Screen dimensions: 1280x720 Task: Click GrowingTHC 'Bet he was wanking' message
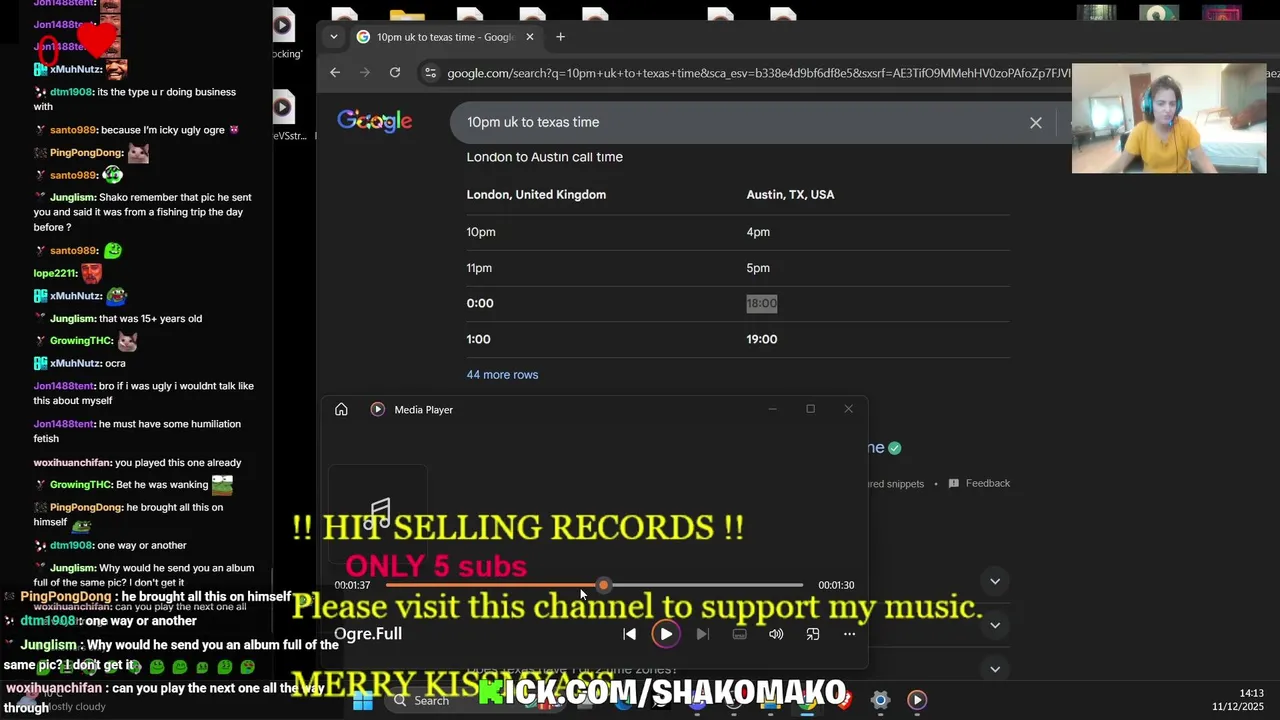134,485
